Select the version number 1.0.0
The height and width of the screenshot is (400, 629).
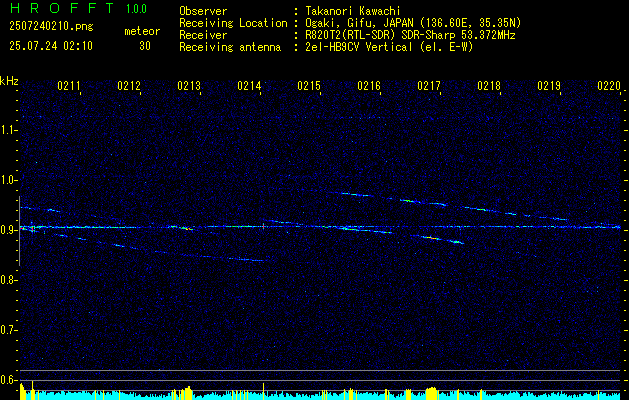[x=136, y=9]
